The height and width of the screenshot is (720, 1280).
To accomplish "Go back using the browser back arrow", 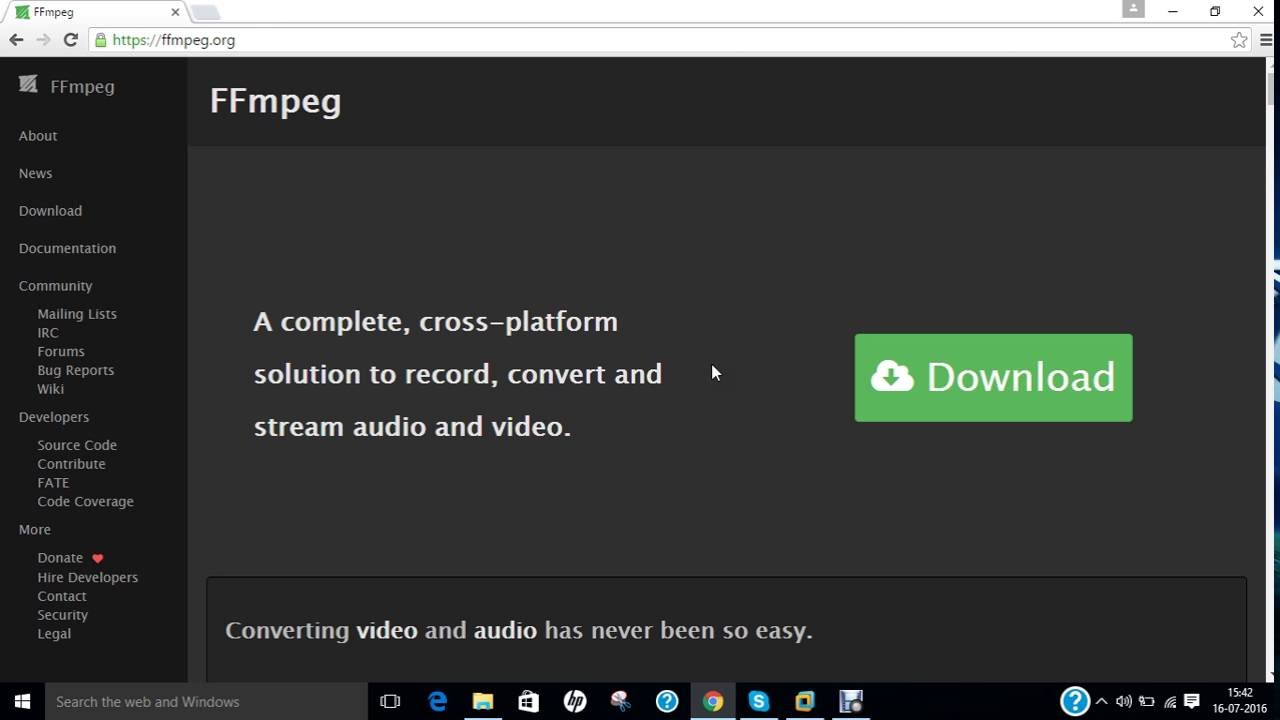I will click(x=16, y=40).
